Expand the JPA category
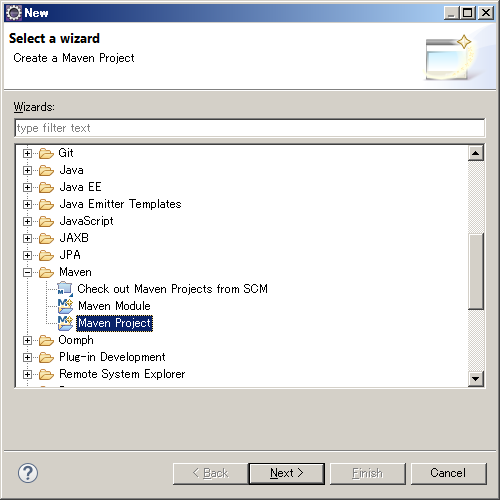The image size is (500, 500). [x=27, y=256]
